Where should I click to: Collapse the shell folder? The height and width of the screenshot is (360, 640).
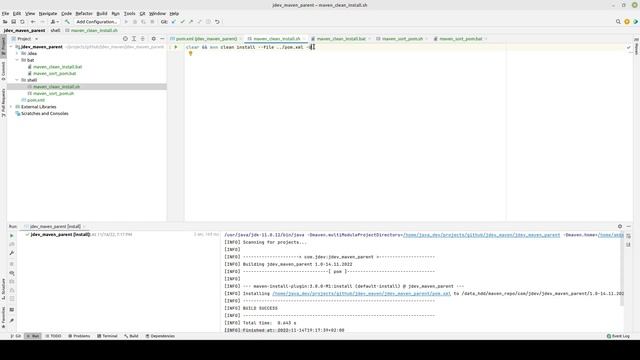tap(17, 80)
